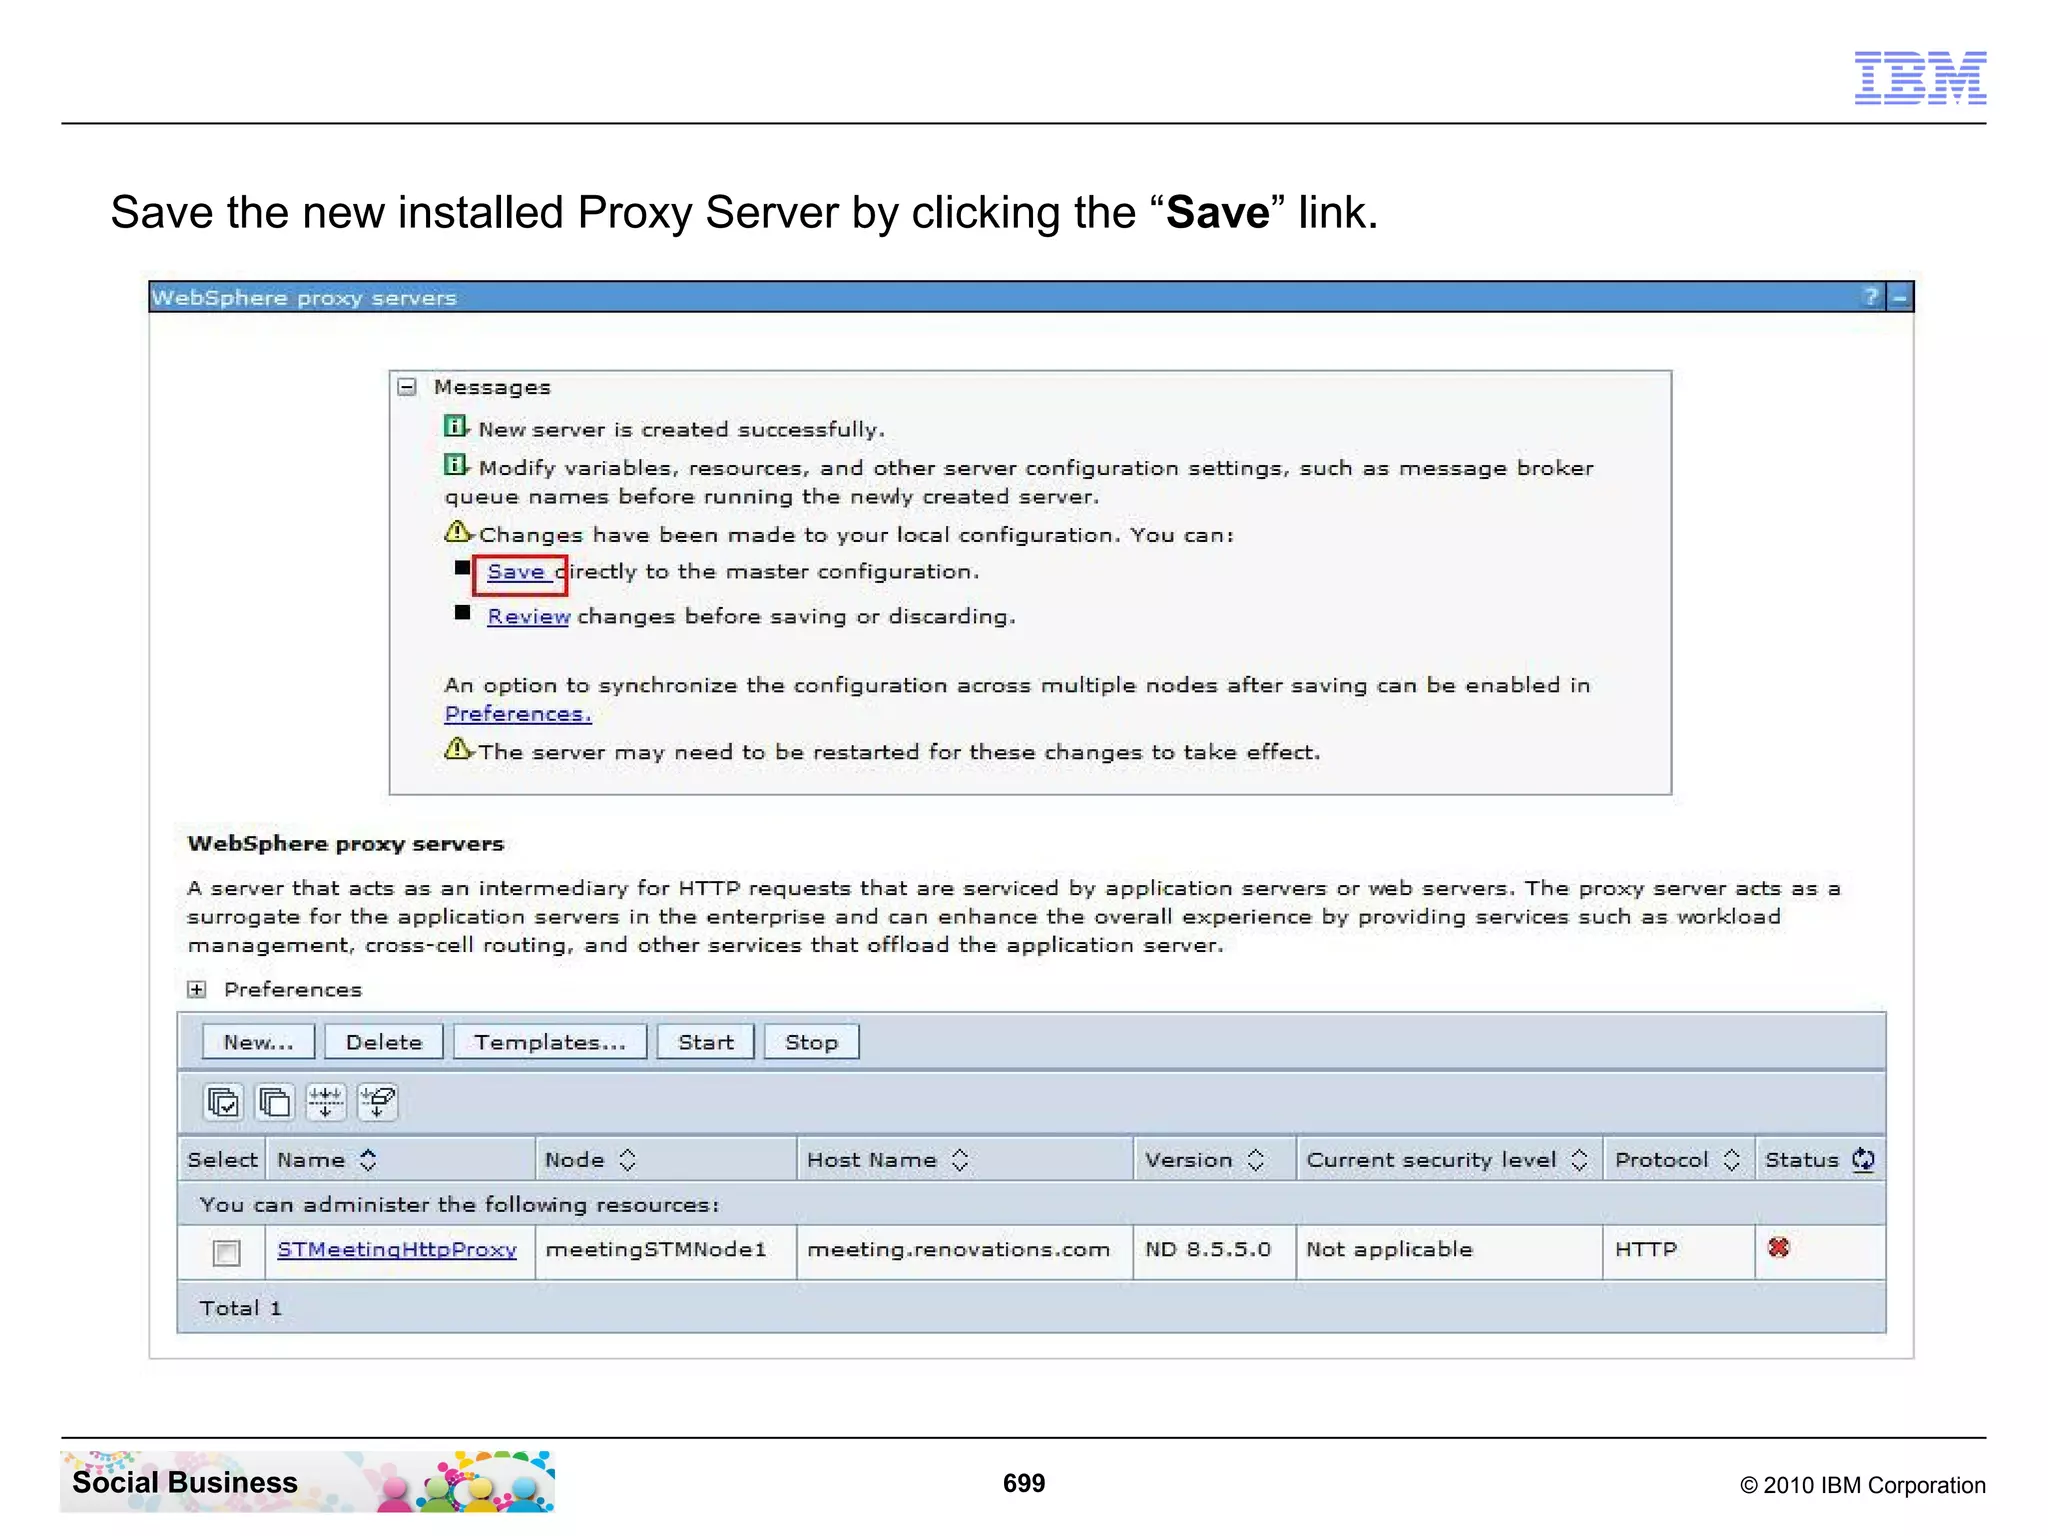The image size is (2048, 1536).
Task: Expand the Preferences section
Action: click(197, 990)
